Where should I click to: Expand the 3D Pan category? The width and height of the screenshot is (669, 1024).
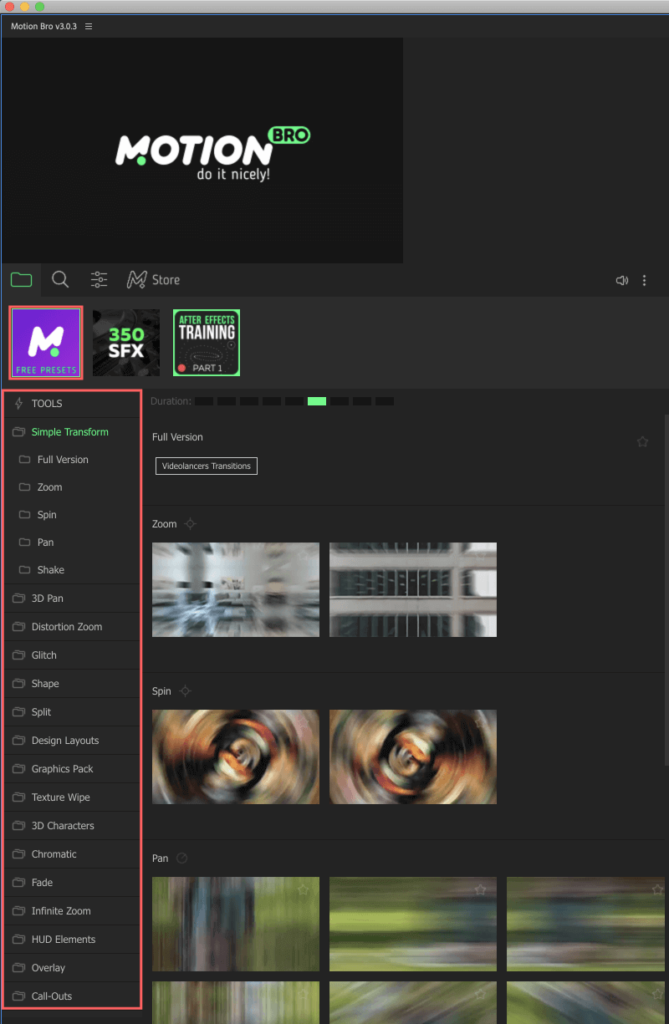click(x=72, y=598)
